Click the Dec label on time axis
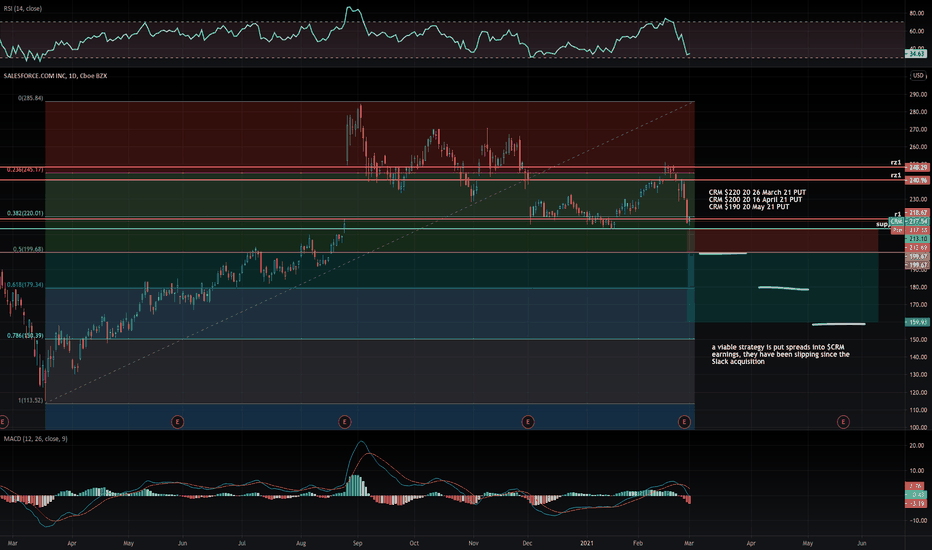932x550 pixels. pos(527,543)
